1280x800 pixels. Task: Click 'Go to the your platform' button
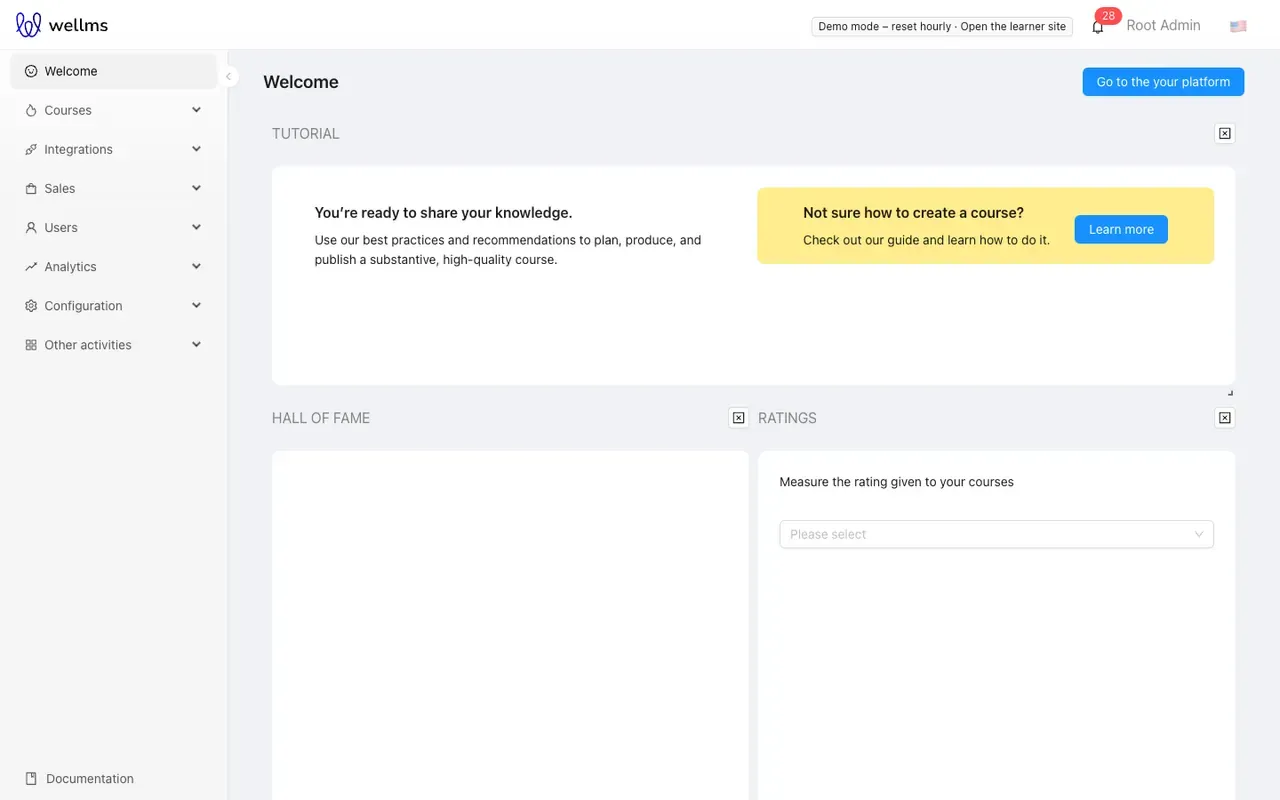coord(1163,82)
